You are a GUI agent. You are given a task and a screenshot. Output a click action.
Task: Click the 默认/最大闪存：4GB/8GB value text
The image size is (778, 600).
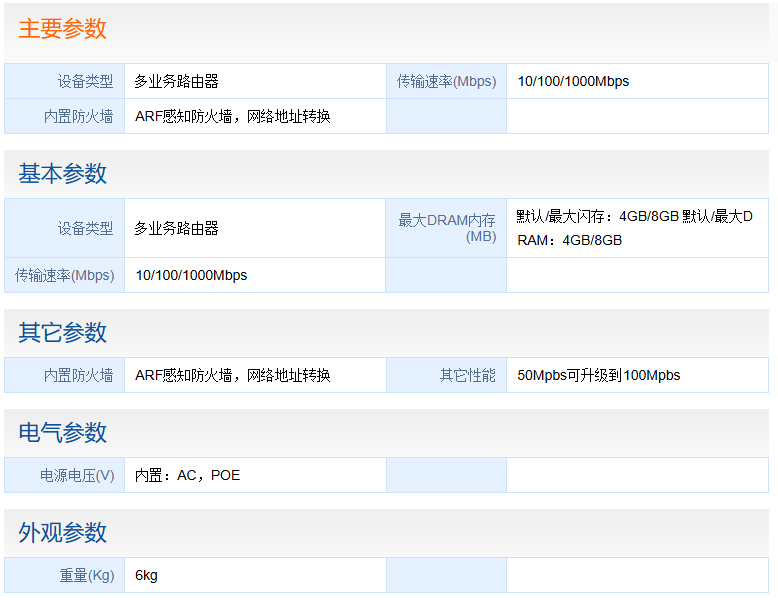pos(597,216)
